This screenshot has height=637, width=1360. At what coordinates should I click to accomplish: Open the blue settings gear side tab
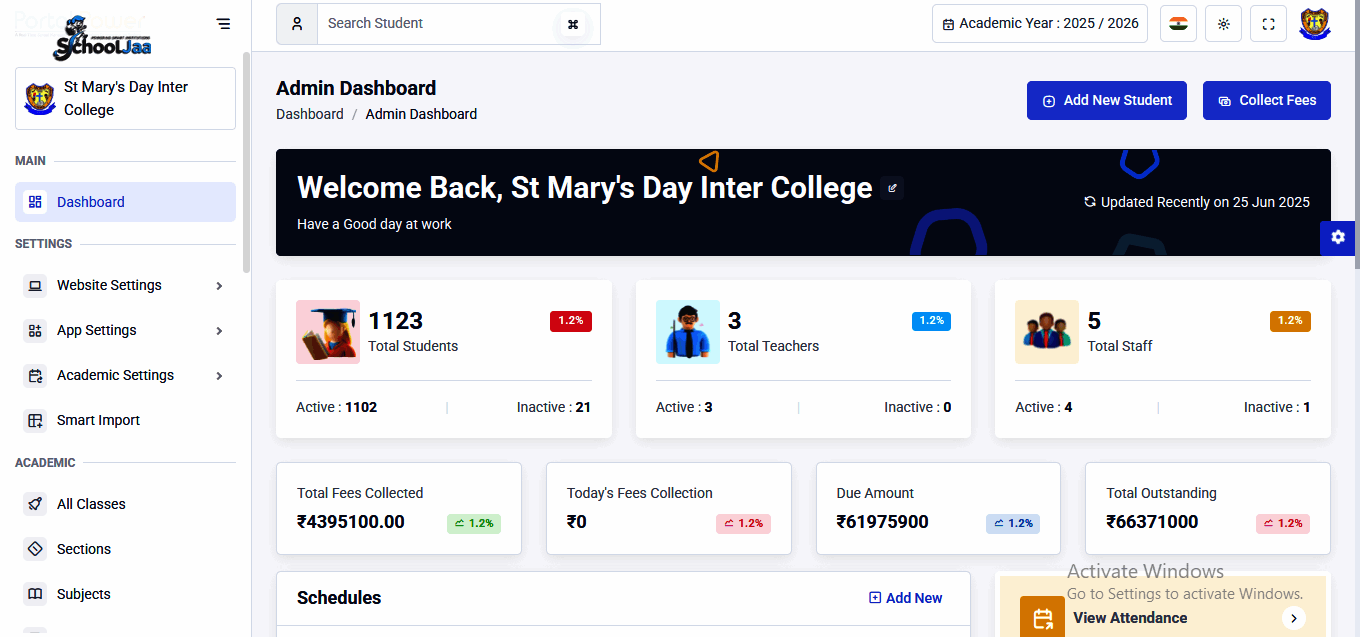1338,237
